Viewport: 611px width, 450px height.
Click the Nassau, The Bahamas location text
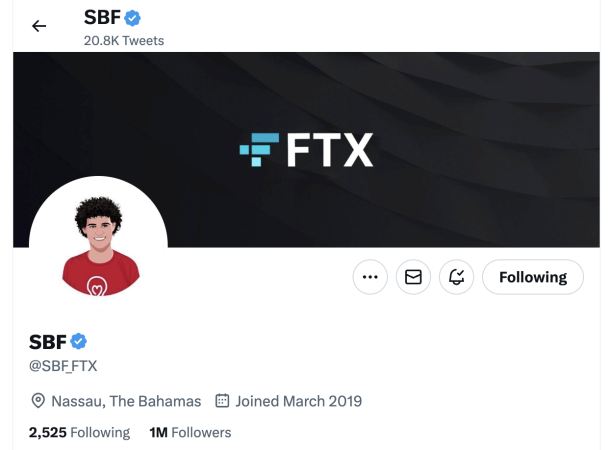(x=127, y=401)
